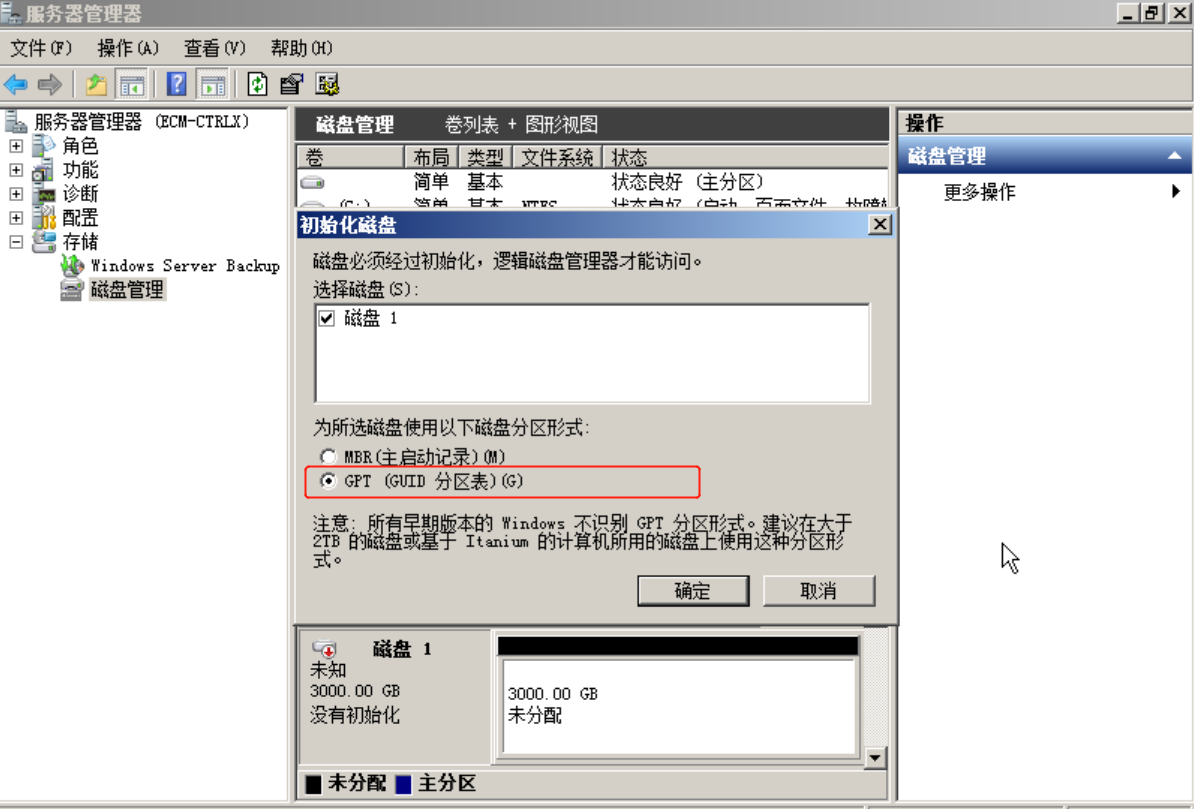Click the Diagnostics node icon in tree
The height and width of the screenshot is (809, 1194).
point(44,194)
